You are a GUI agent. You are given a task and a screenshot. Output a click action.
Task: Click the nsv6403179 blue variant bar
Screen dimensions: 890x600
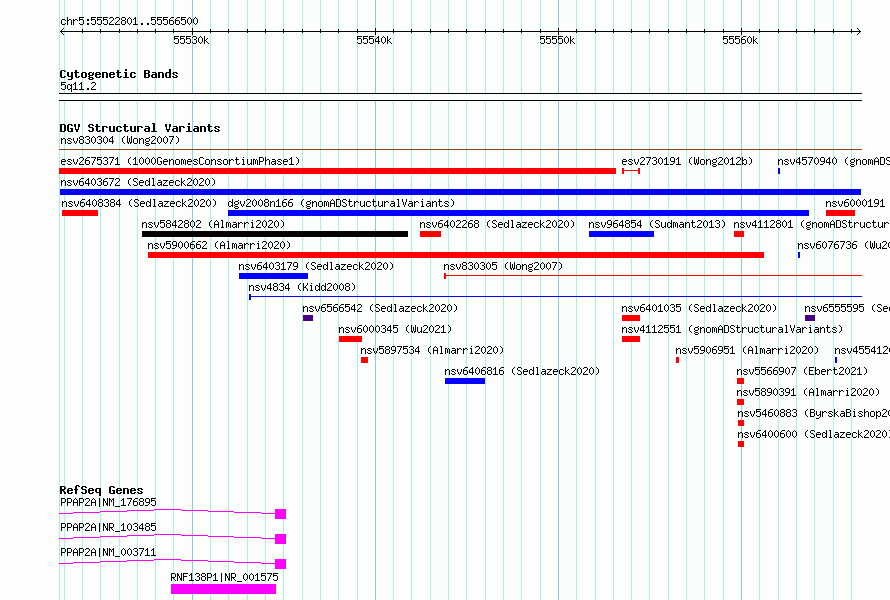pyautogui.click(x=274, y=276)
